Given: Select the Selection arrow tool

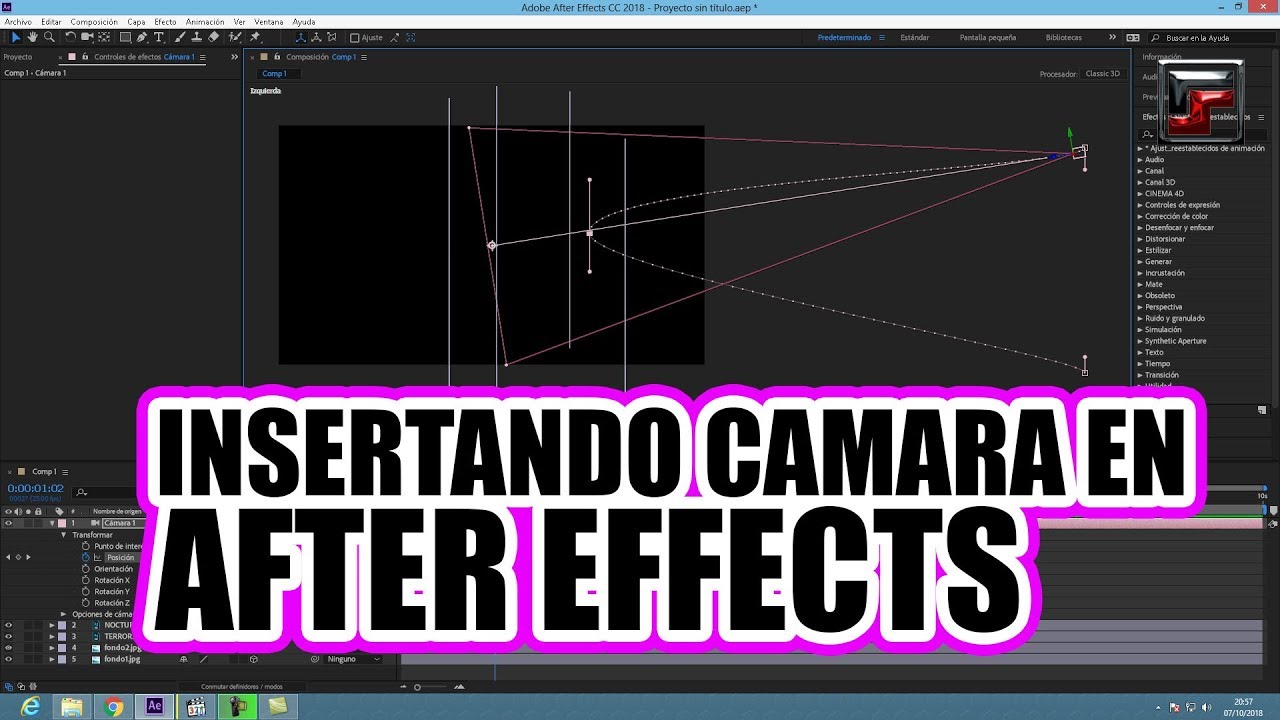Looking at the screenshot, I should coord(16,37).
